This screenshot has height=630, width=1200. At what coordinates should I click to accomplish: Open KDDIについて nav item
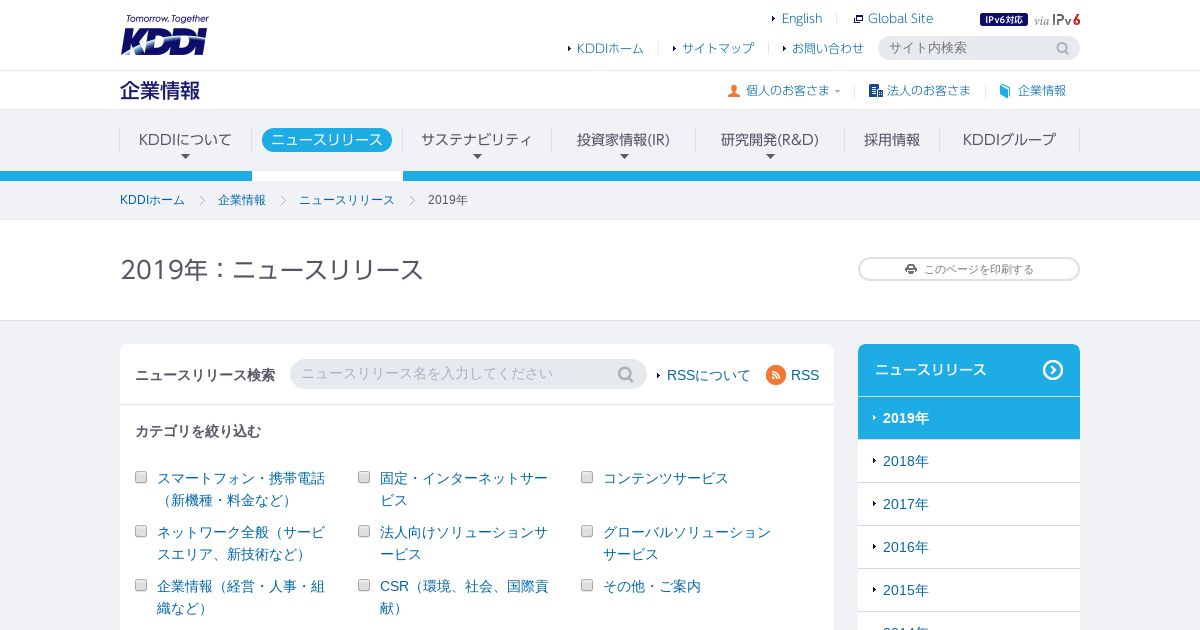click(185, 140)
